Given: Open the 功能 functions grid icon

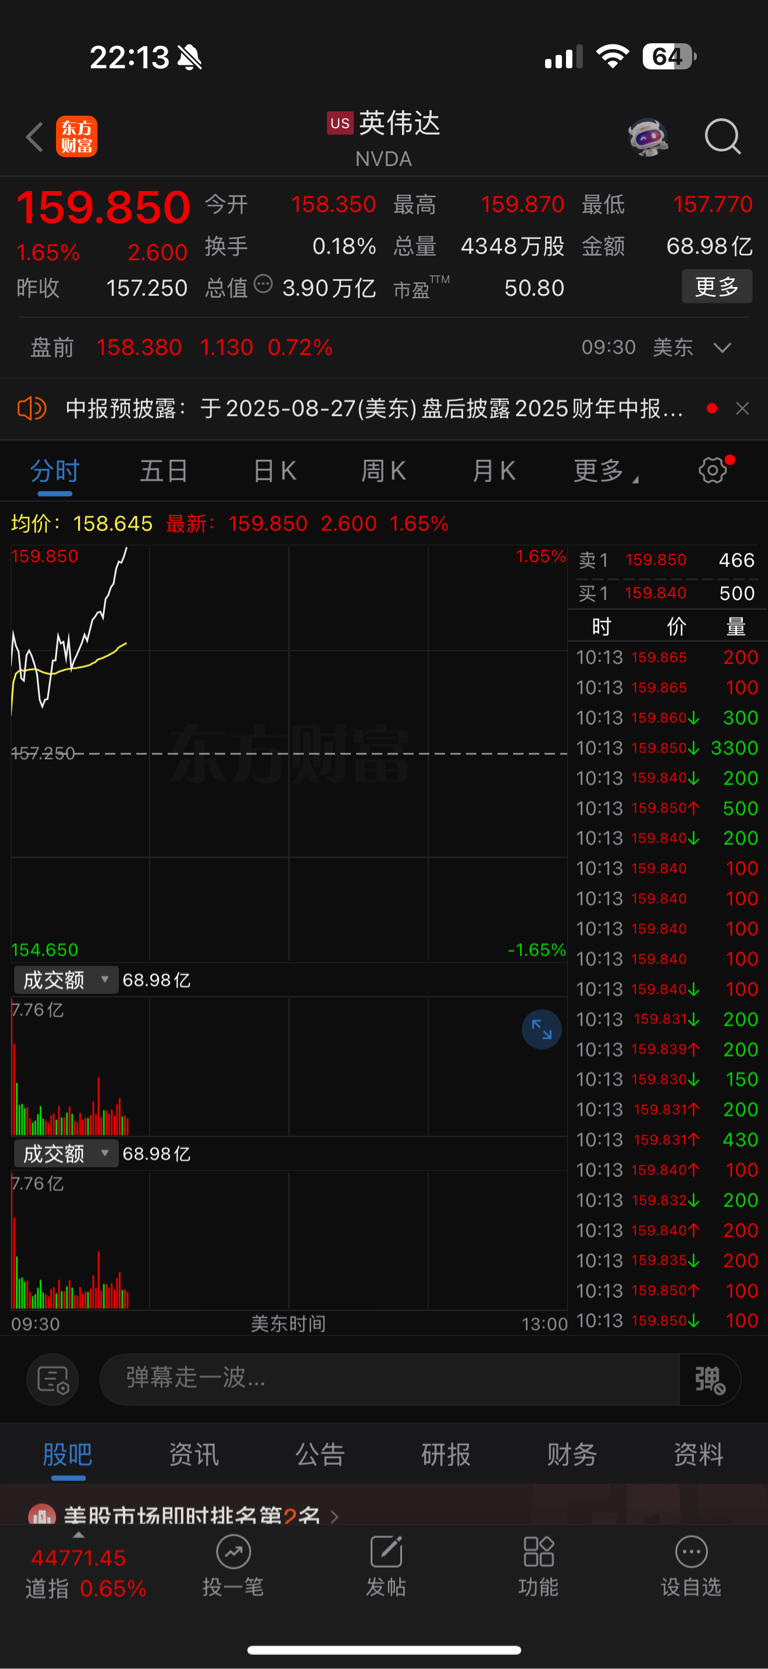Looking at the screenshot, I should click(x=538, y=1552).
